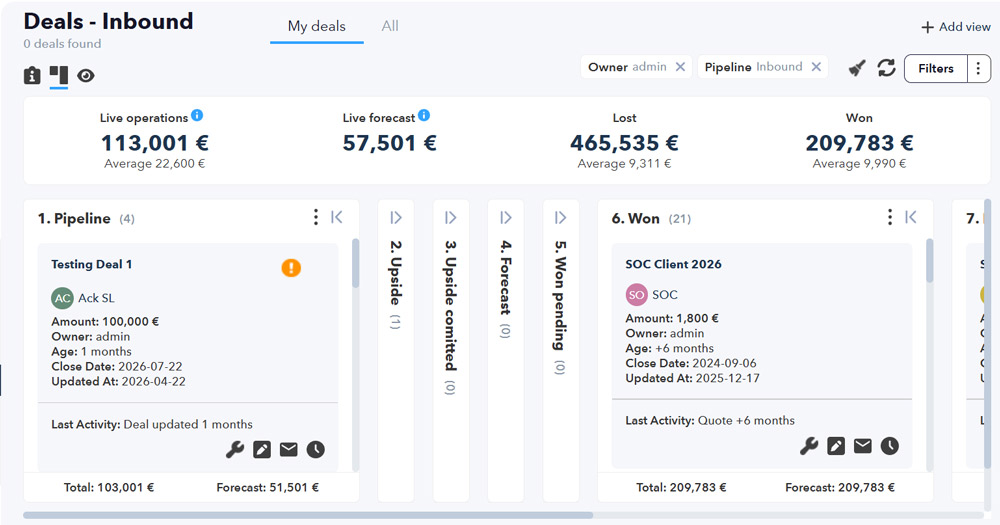Image resolution: width=1000 pixels, height=525 pixels.
Task: Open the 1. Pipeline column options menu
Action: coord(316,218)
